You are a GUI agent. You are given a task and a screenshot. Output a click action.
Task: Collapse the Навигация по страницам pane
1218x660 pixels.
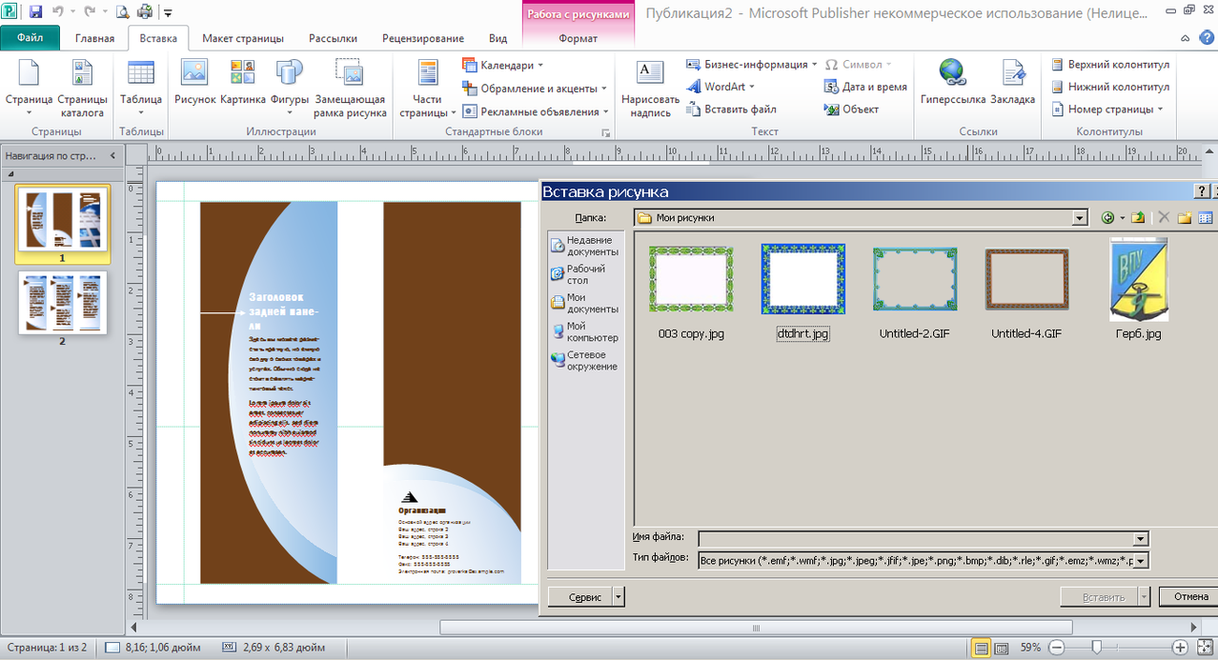[113, 155]
